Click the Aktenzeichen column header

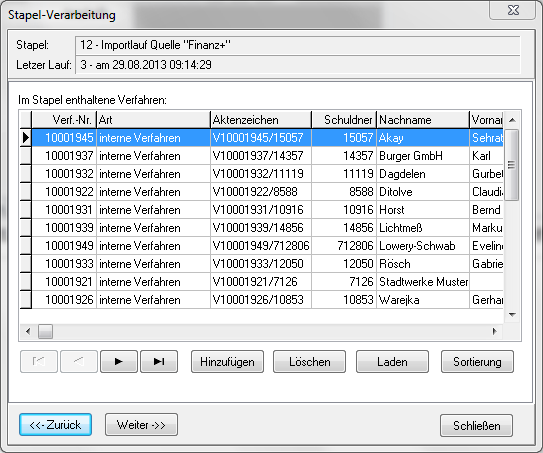[x=261, y=120]
